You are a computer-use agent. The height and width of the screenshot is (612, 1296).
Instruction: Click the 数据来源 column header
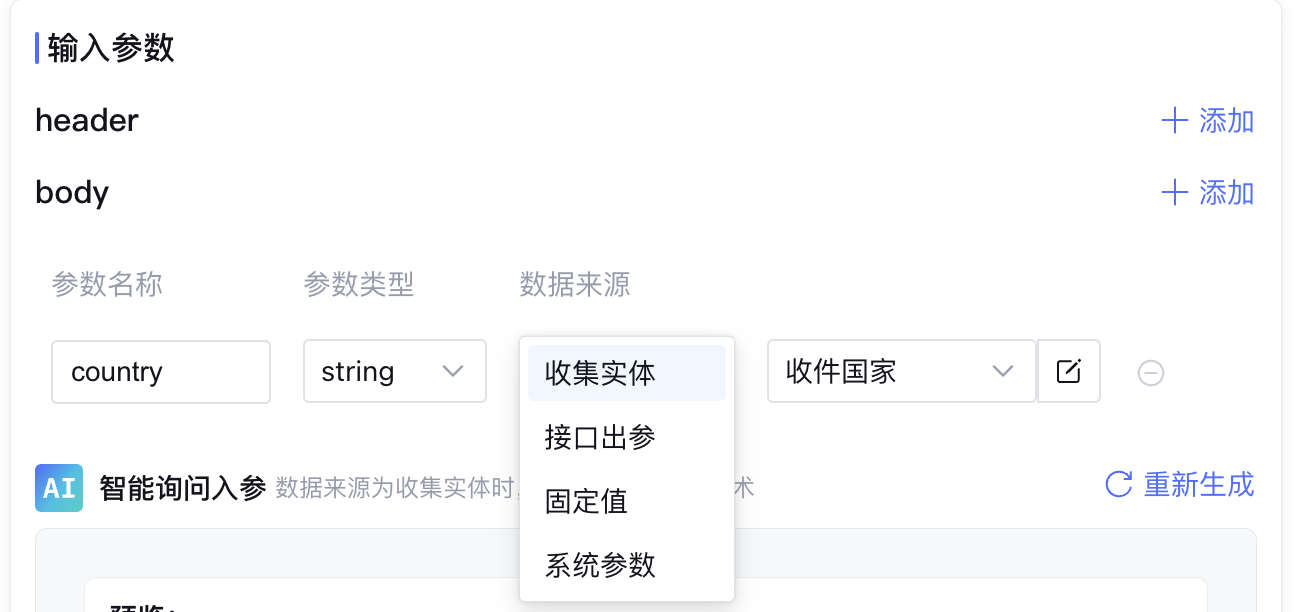[575, 285]
